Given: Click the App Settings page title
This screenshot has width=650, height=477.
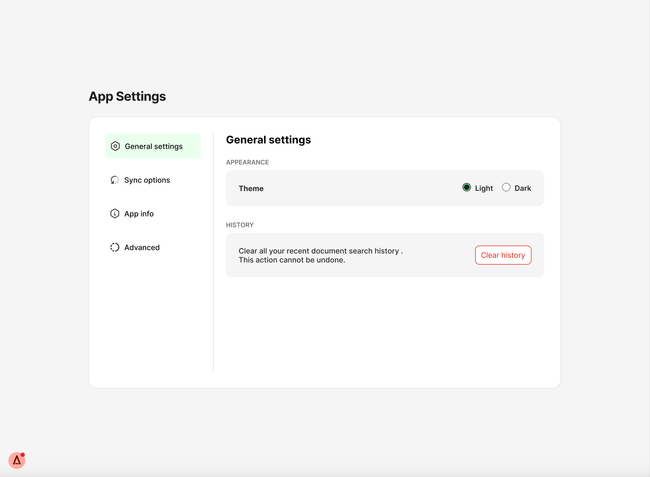Looking at the screenshot, I should pyautogui.click(x=127, y=97).
